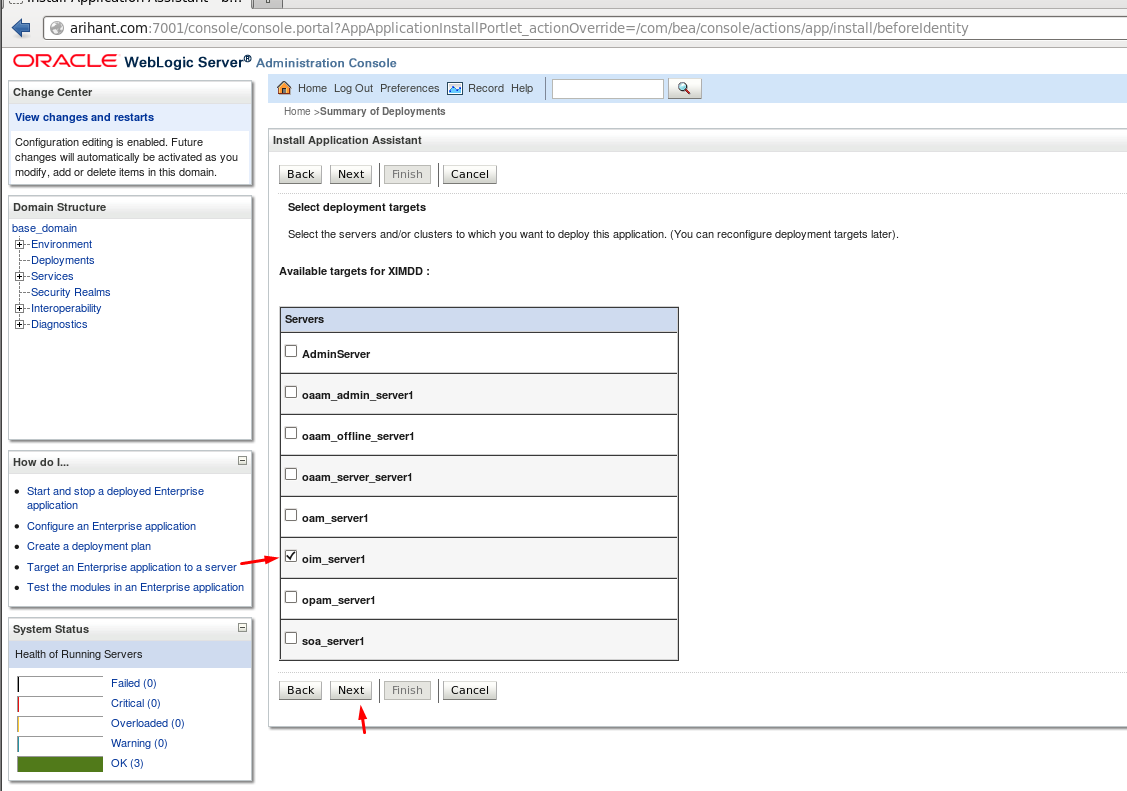Click the Servers table header

pos(479,320)
